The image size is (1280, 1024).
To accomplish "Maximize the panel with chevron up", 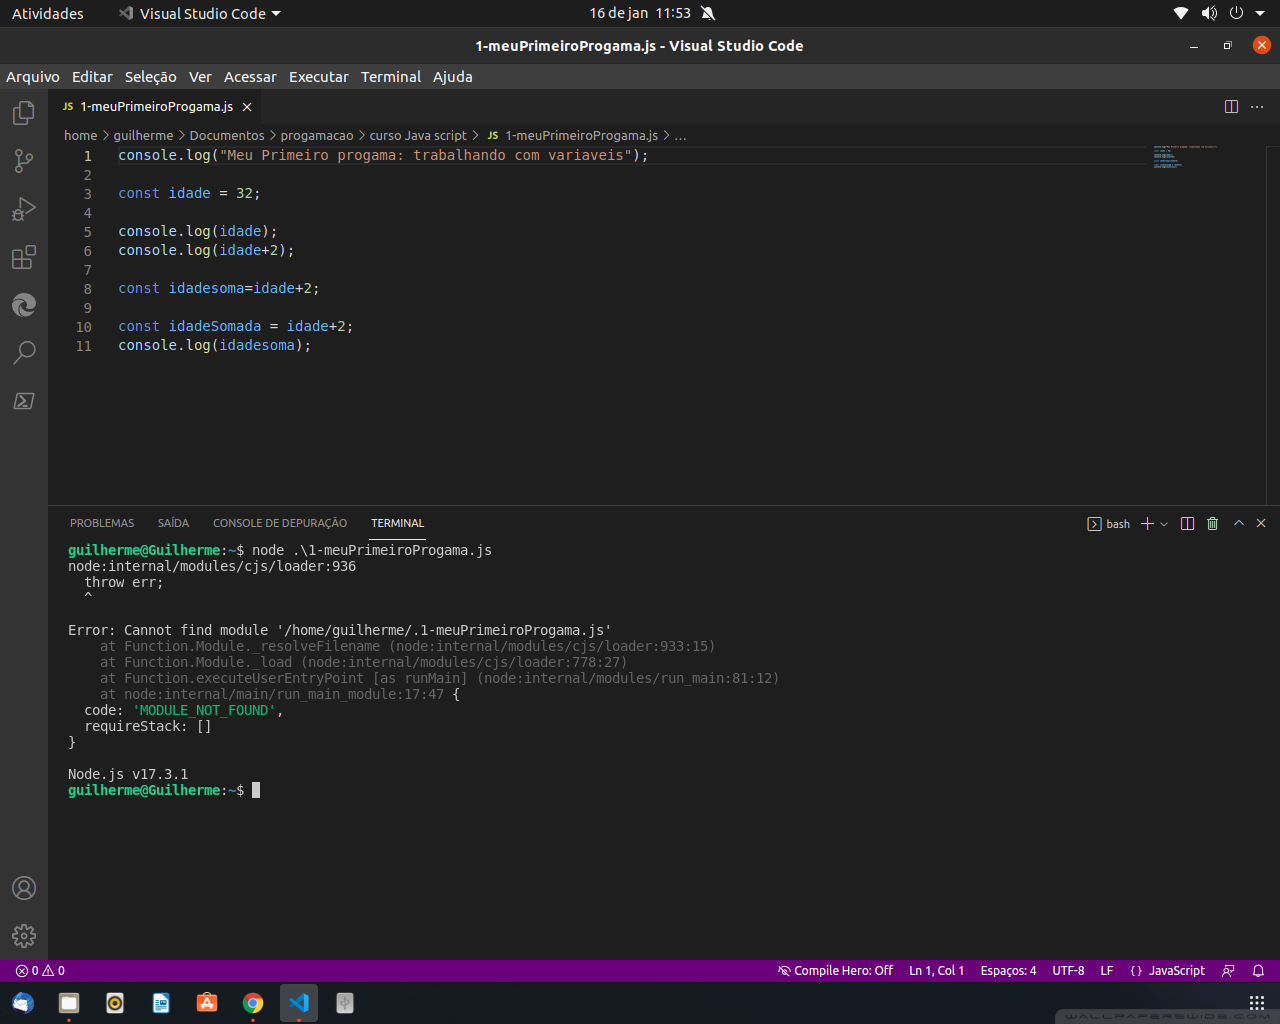I will (x=1239, y=523).
